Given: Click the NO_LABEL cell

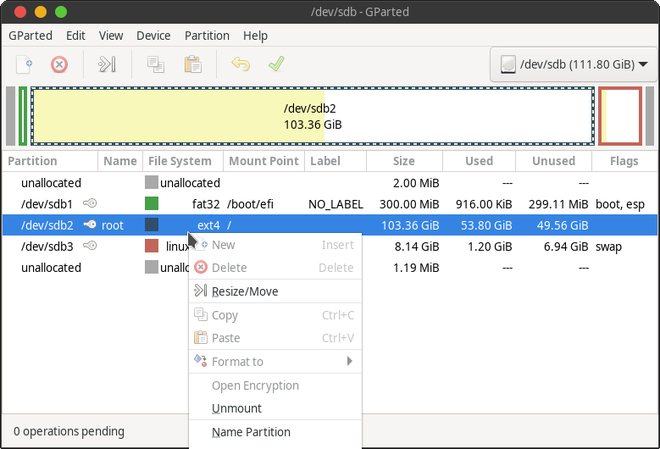Looking at the screenshot, I should tap(335, 205).
